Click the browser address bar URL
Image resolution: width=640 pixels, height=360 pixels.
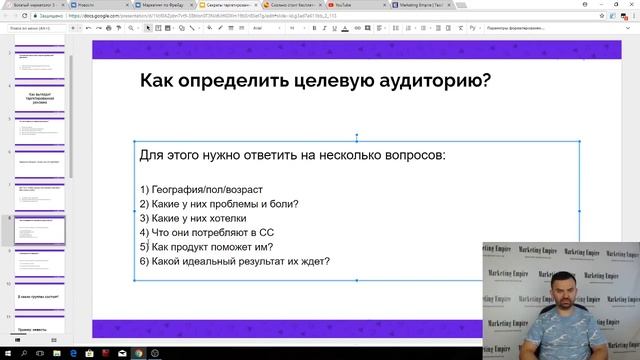click(x=202, y=16)
